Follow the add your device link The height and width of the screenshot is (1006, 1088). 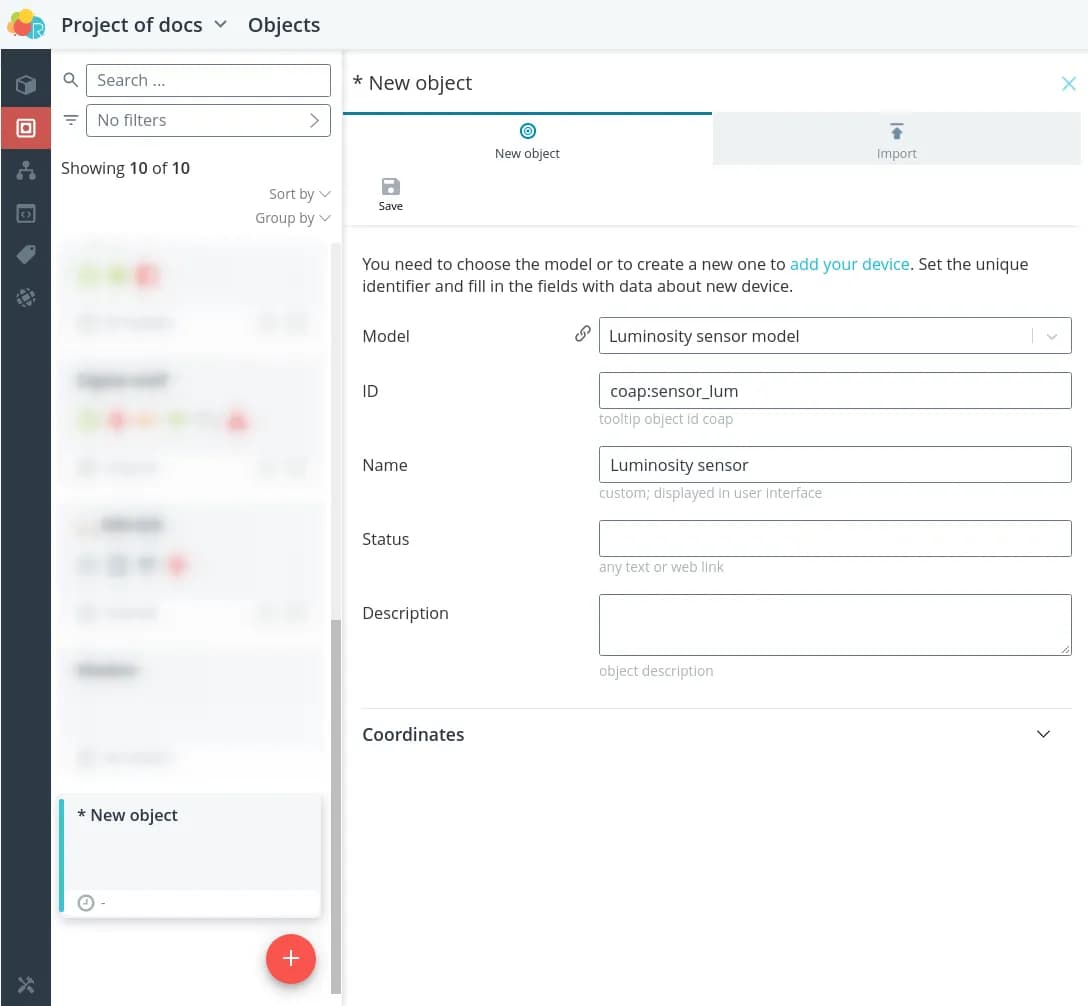tap(849, 264)
